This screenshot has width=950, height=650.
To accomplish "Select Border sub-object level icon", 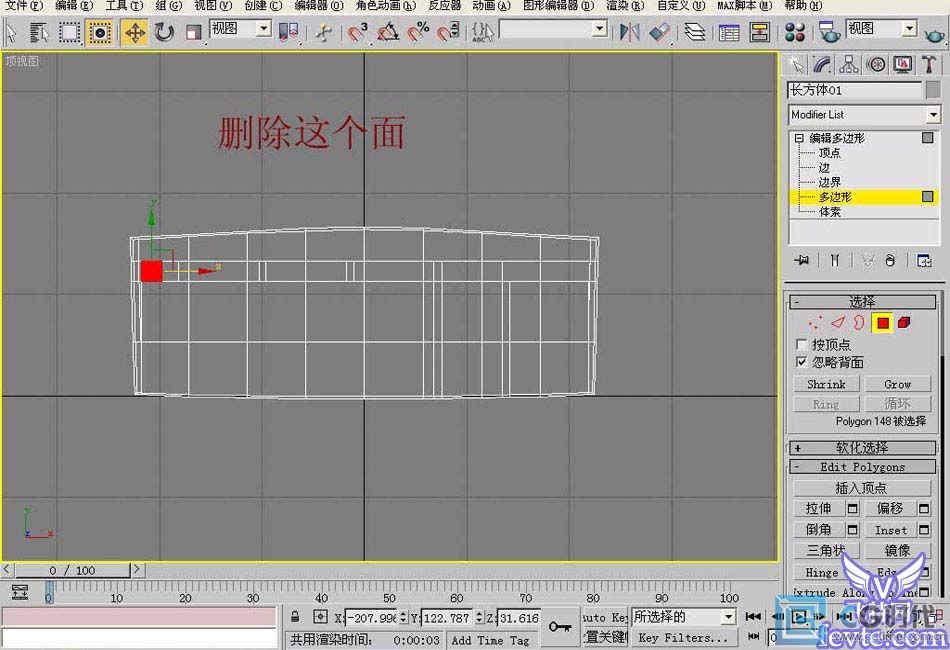I will click(859, 323).
